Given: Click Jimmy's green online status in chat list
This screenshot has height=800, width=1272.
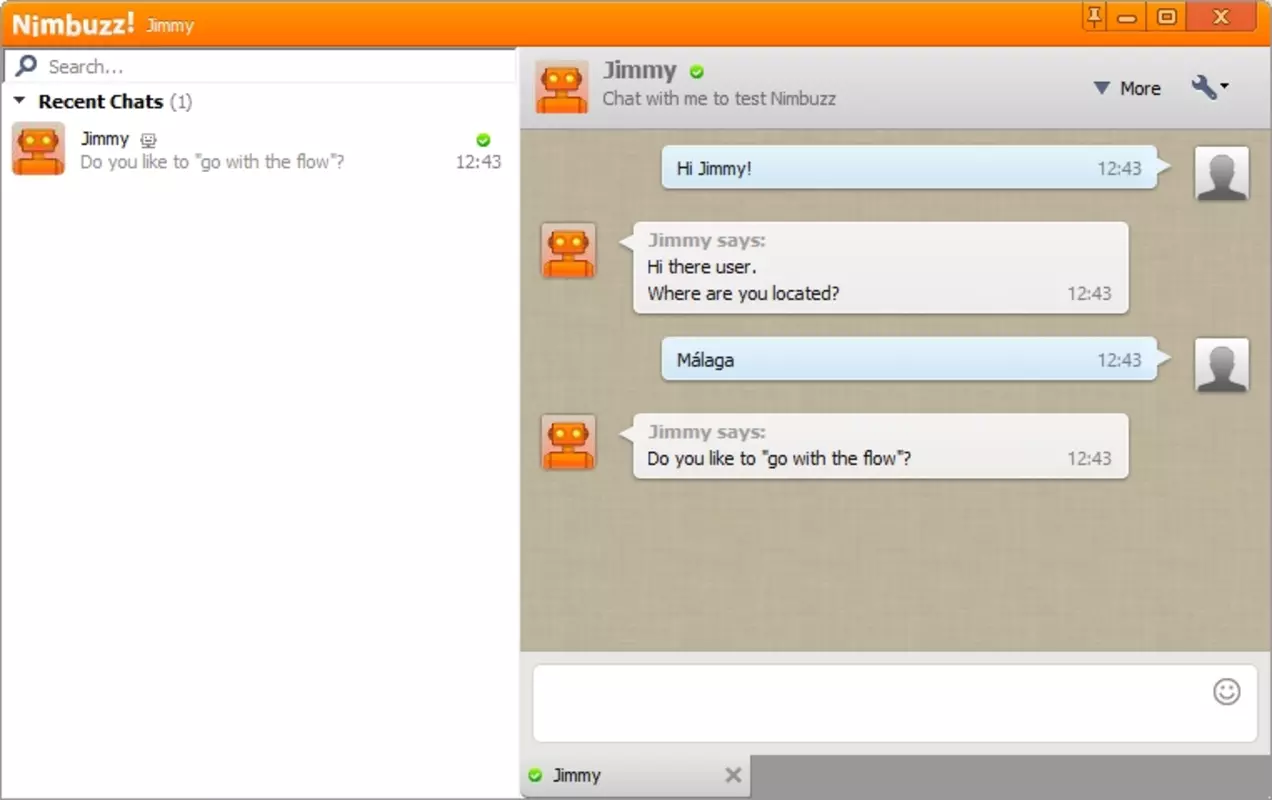Looking at the screenshot, I should 483,140.
